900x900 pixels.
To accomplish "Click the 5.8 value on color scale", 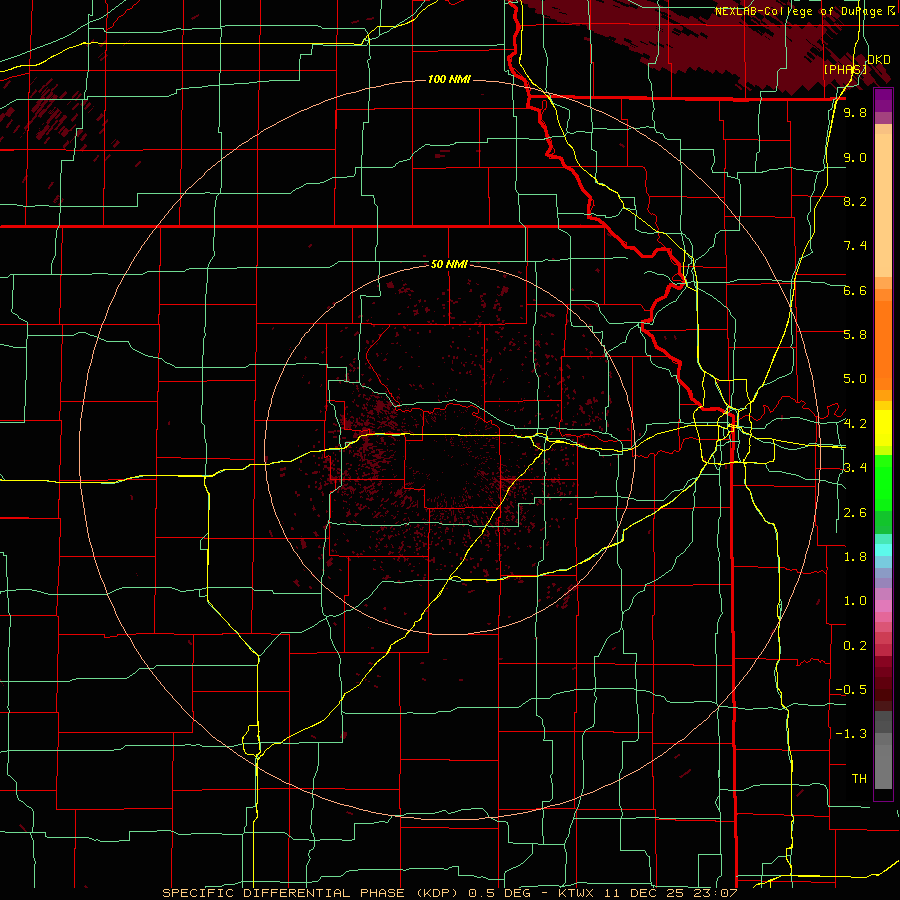I will coord(855,335).
